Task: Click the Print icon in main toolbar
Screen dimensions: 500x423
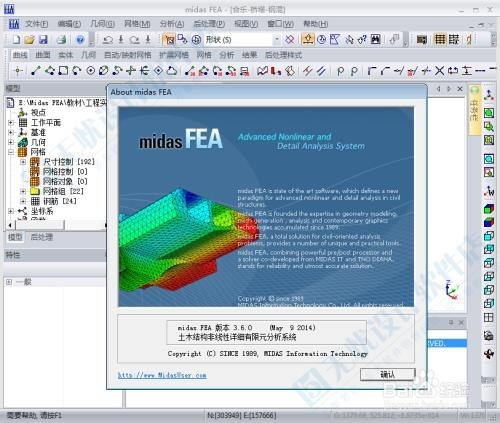Action: [62, 40]
